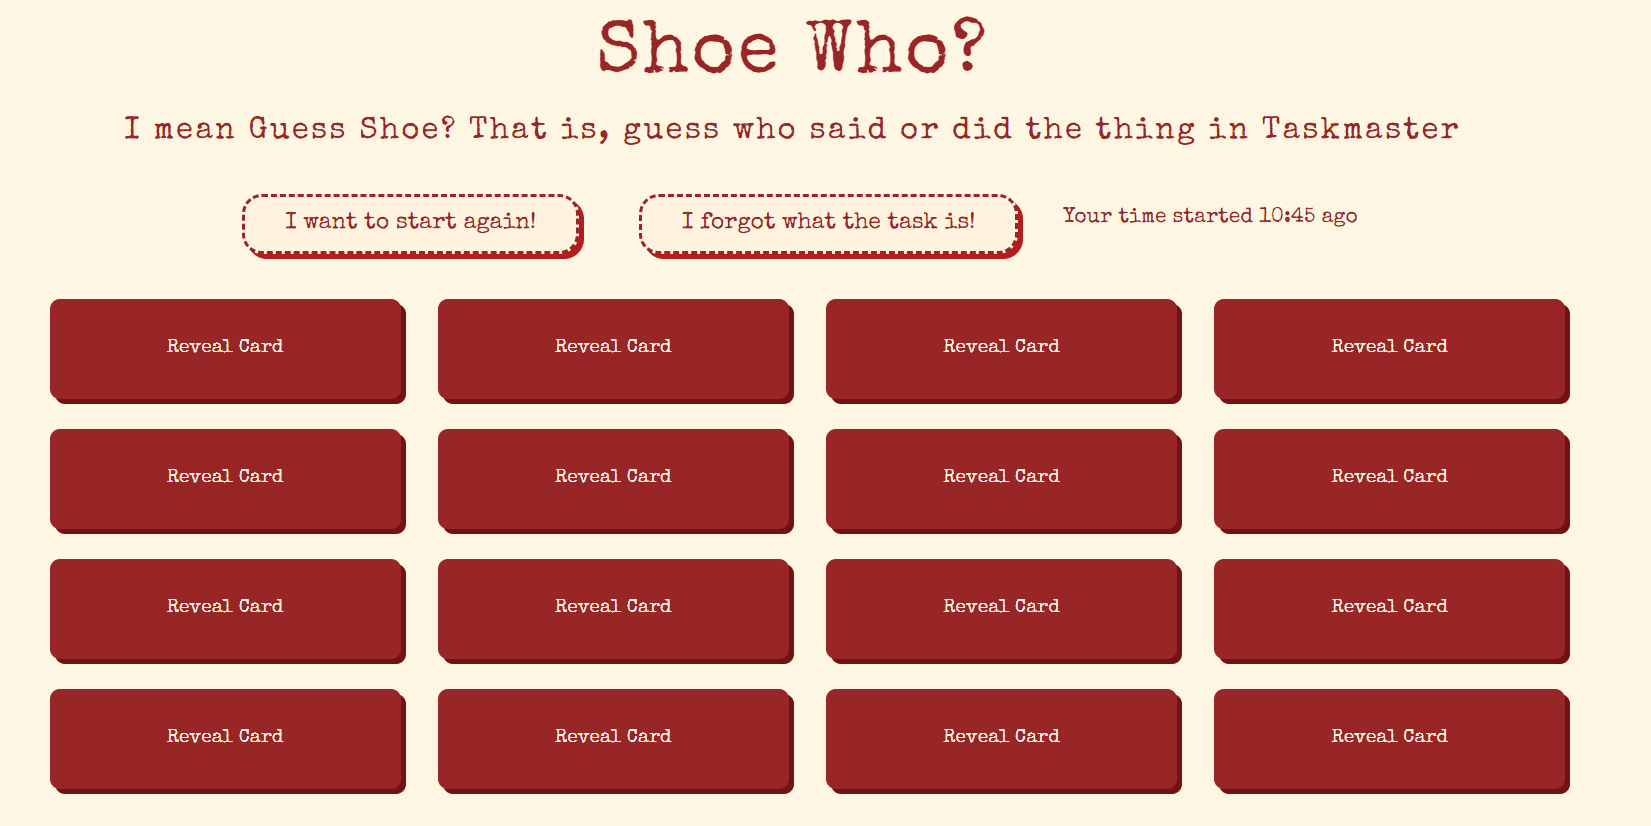The width and height of the screenshot is (1651, 826).
Task: Reveal the first card in the top row
Action: (226, 348)
